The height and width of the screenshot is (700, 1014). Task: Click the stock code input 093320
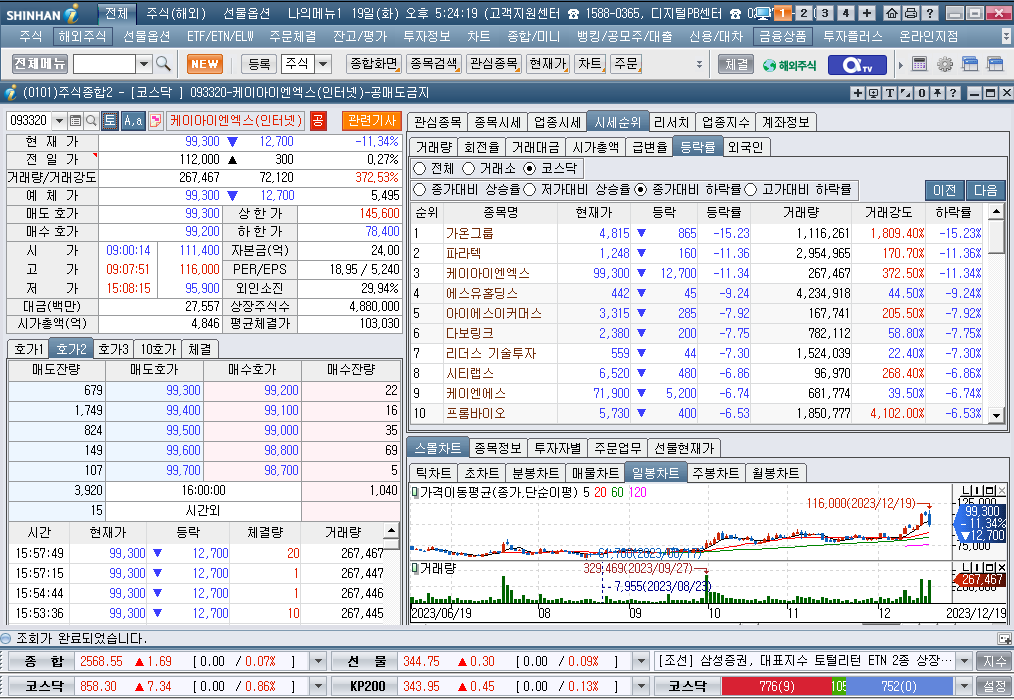coord(29,120)
